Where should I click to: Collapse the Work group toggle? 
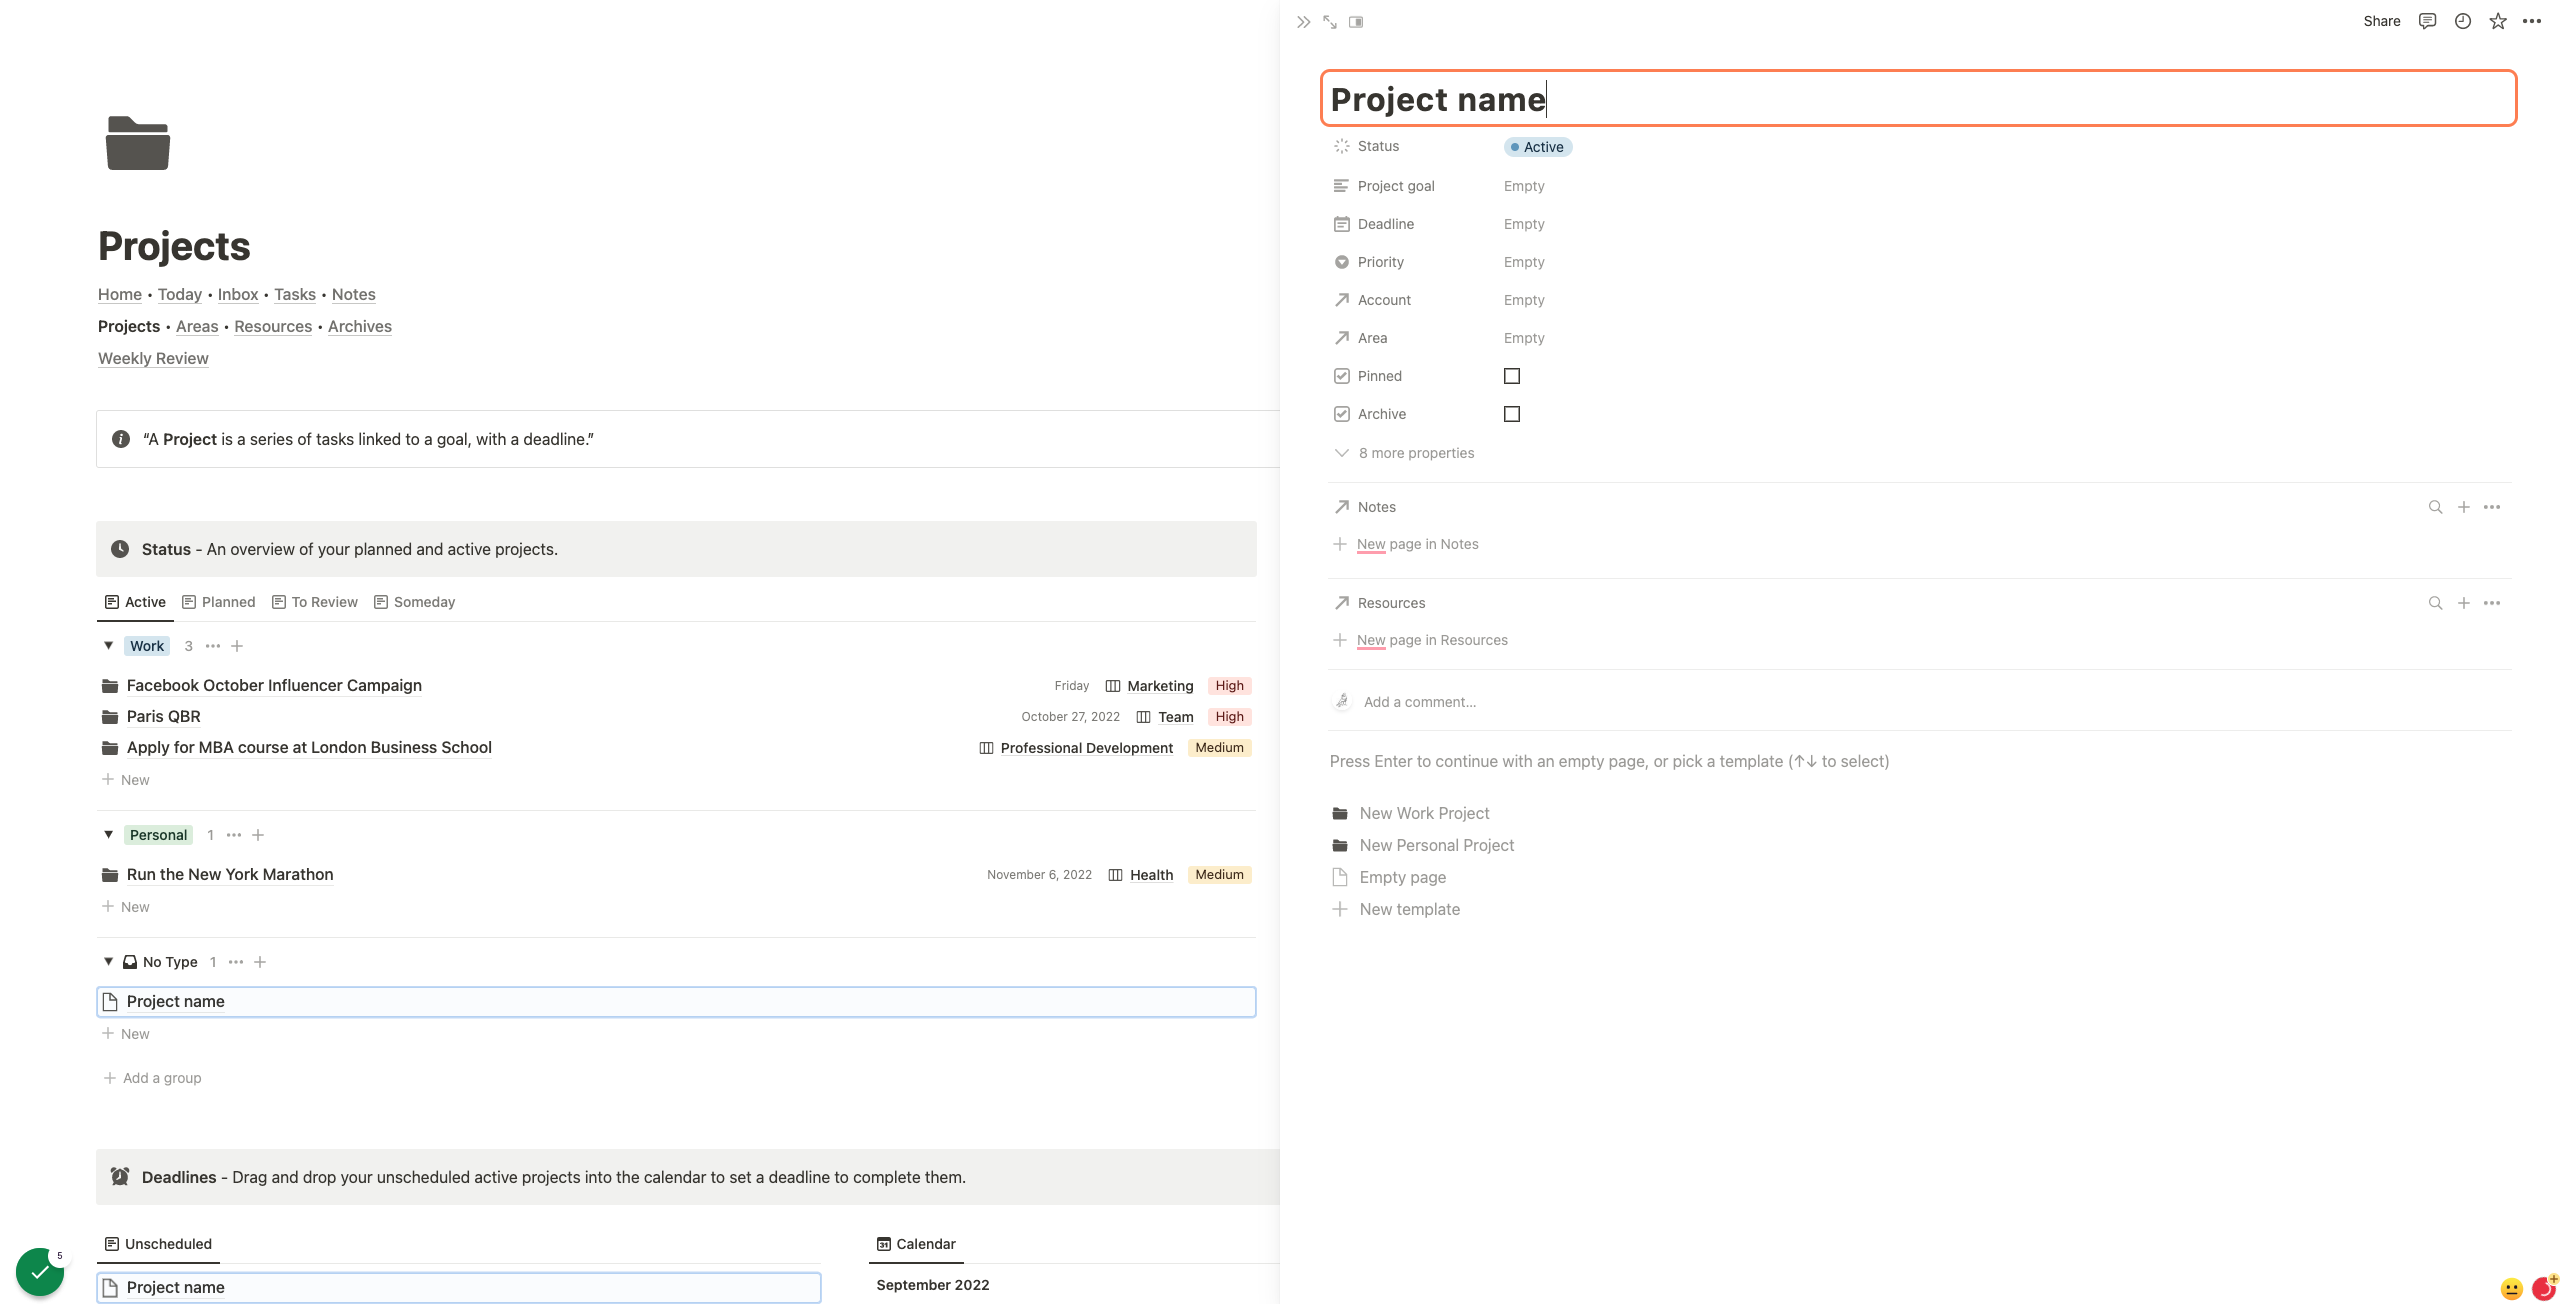pyautogui.click(x=109, y=646)
